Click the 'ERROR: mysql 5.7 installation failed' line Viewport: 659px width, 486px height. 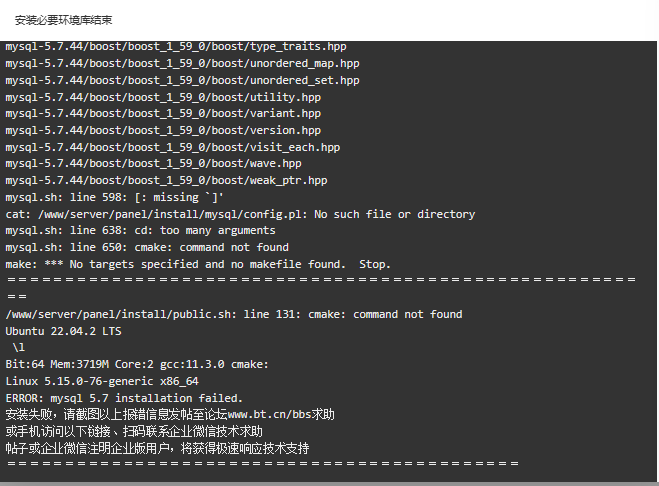(x=124, y=398)
